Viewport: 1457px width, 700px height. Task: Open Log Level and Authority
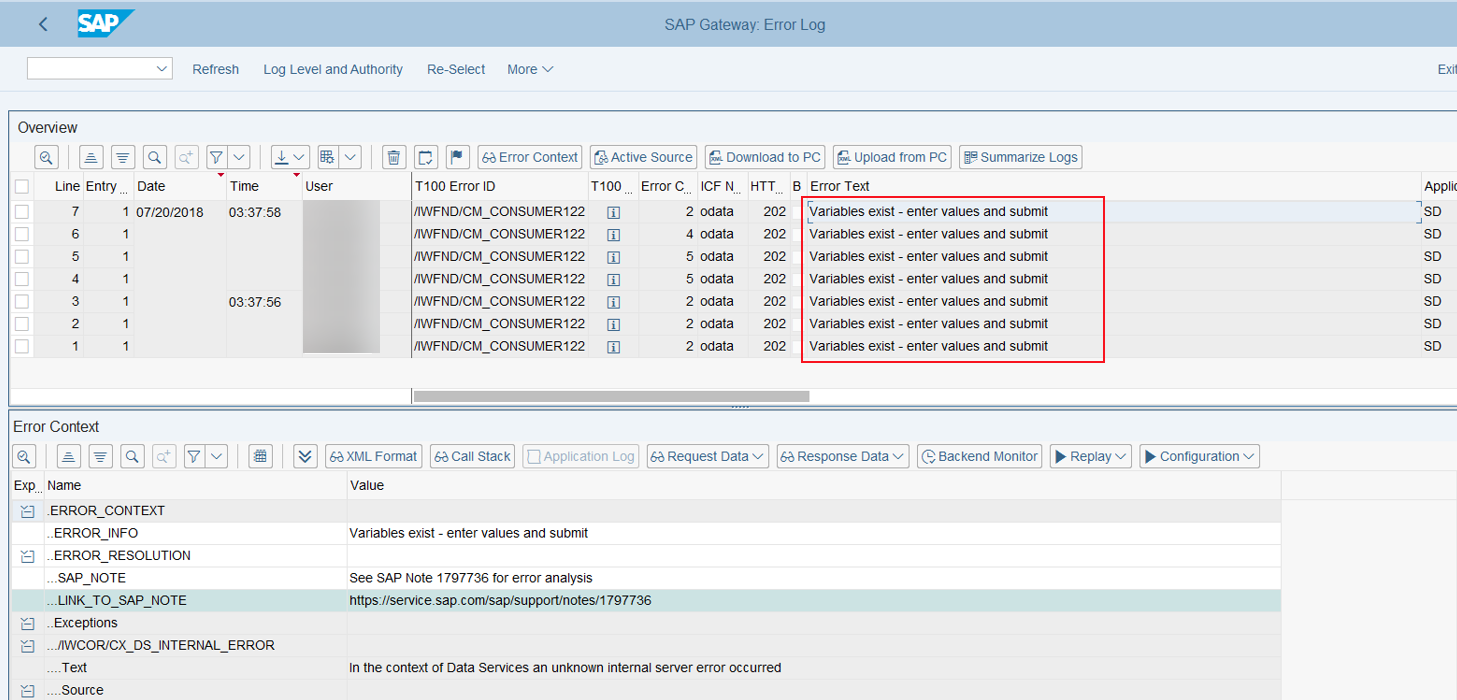[x=333, y=69]
